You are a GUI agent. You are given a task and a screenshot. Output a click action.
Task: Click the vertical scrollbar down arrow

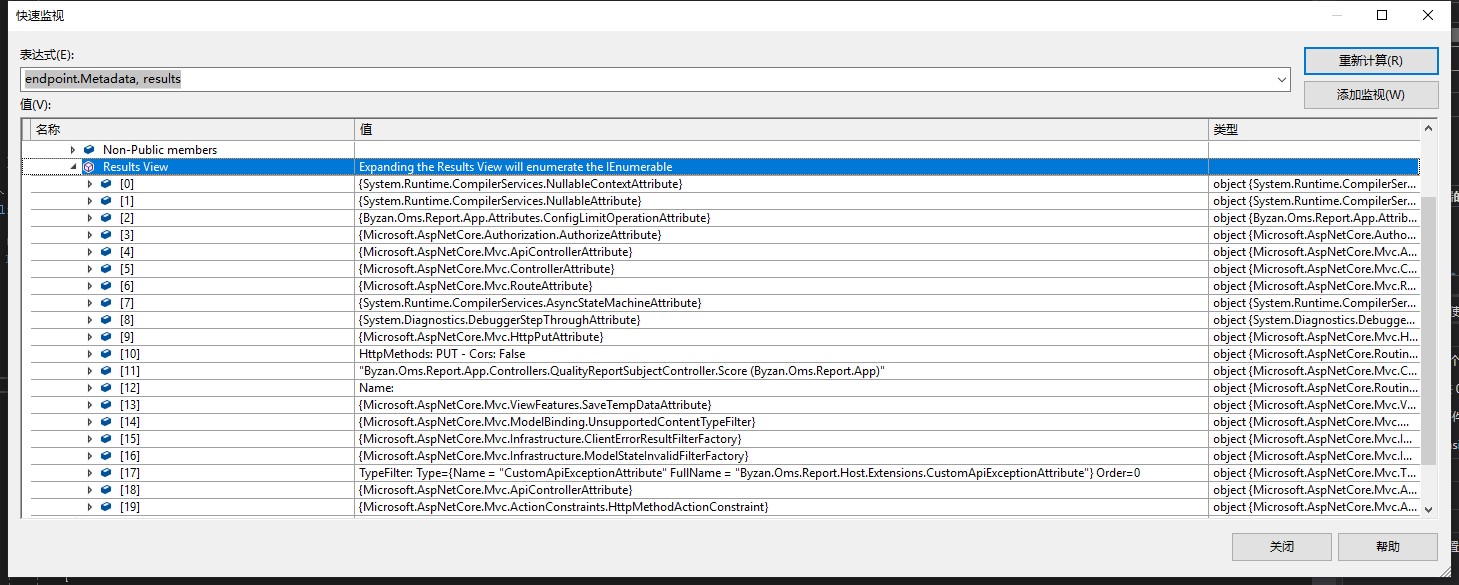pyautogui.click(x=1427, y=509)
